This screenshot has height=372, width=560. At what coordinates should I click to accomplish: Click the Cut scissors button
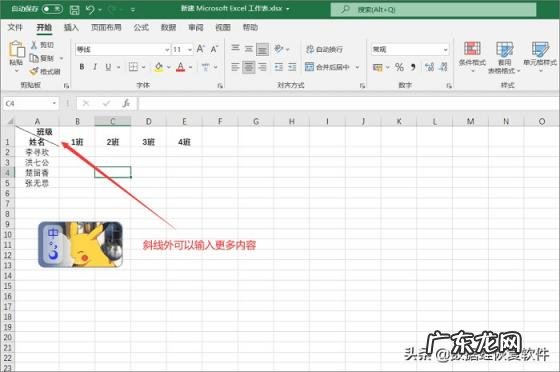(42, 45)
